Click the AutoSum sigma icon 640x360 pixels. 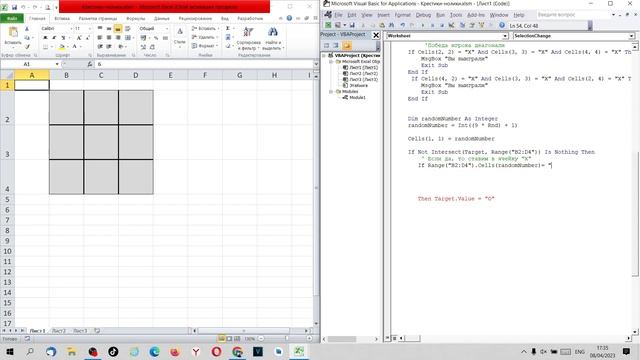pyautogui.click(x=228, y=28)
